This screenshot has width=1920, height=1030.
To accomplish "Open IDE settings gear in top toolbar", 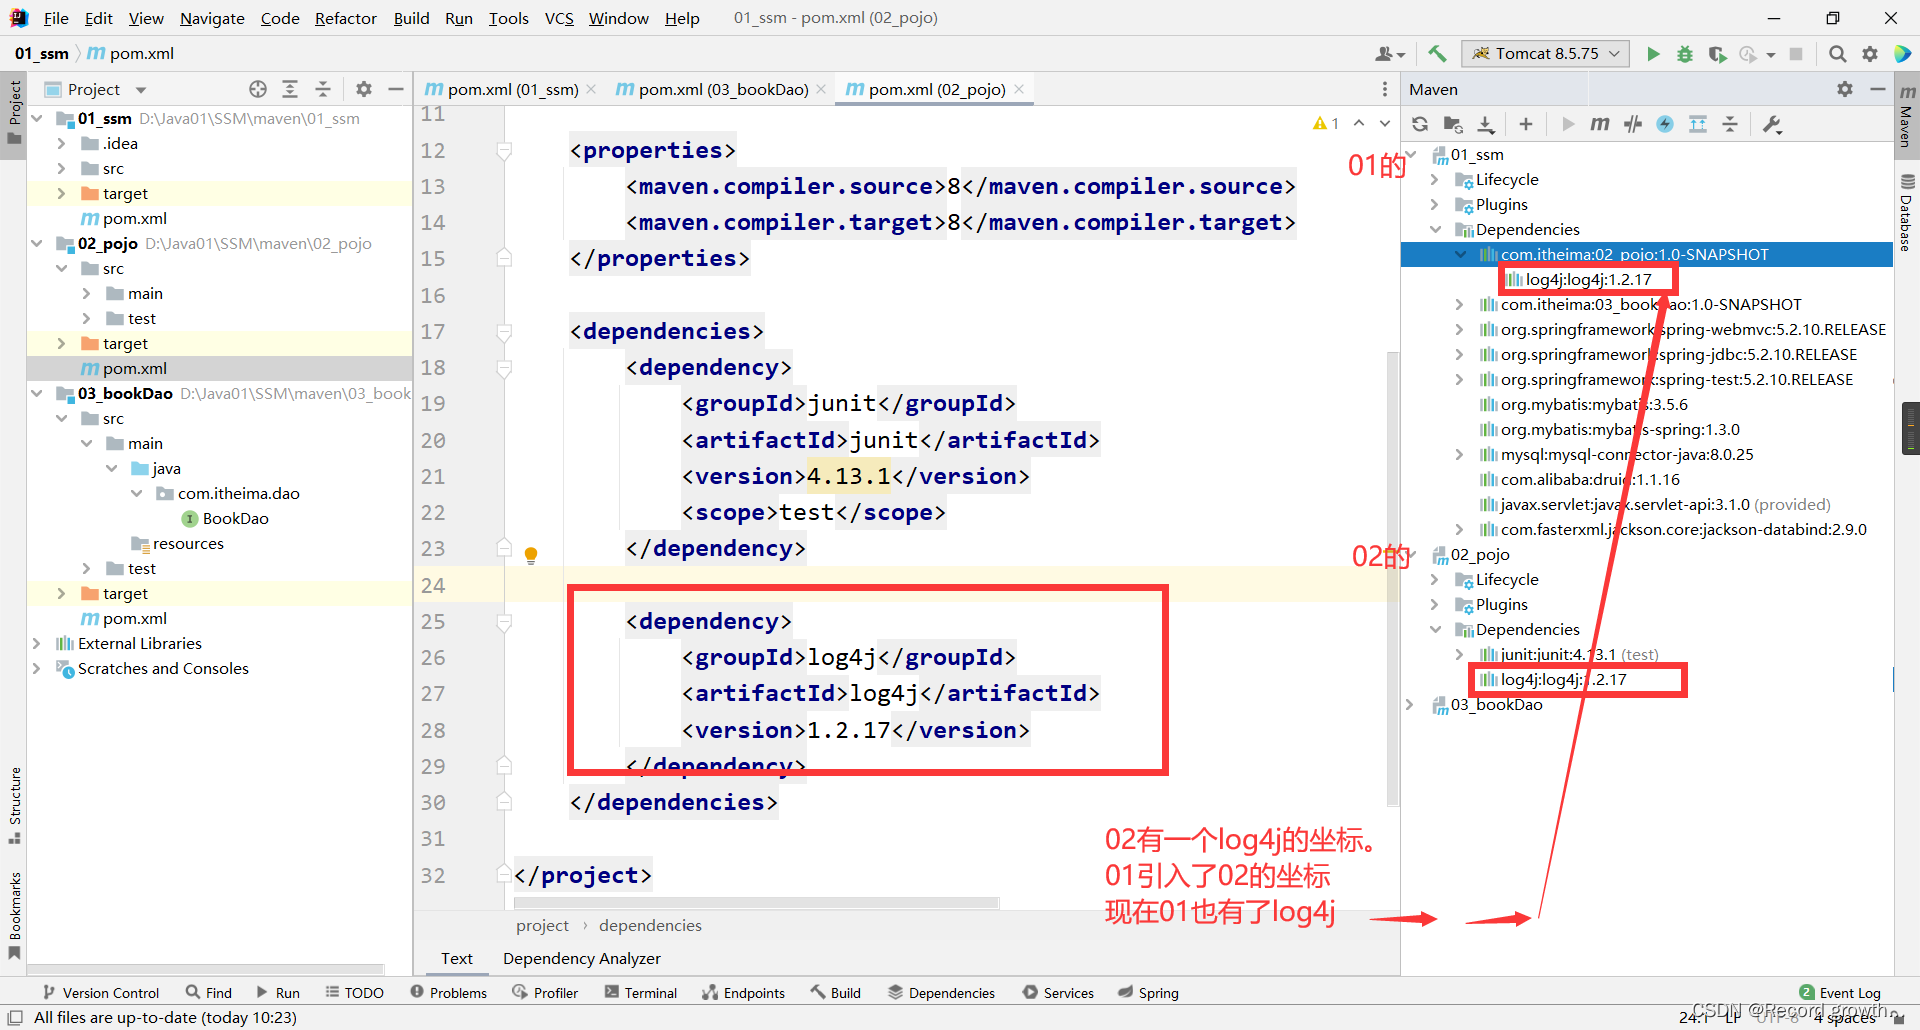I will [1870, 54].
